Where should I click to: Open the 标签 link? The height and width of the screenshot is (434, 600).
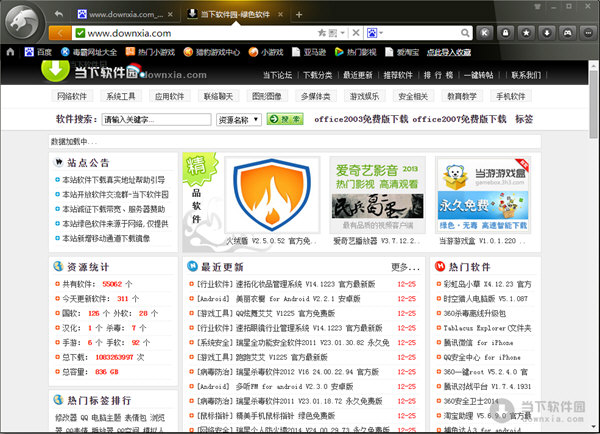(524, 119)
